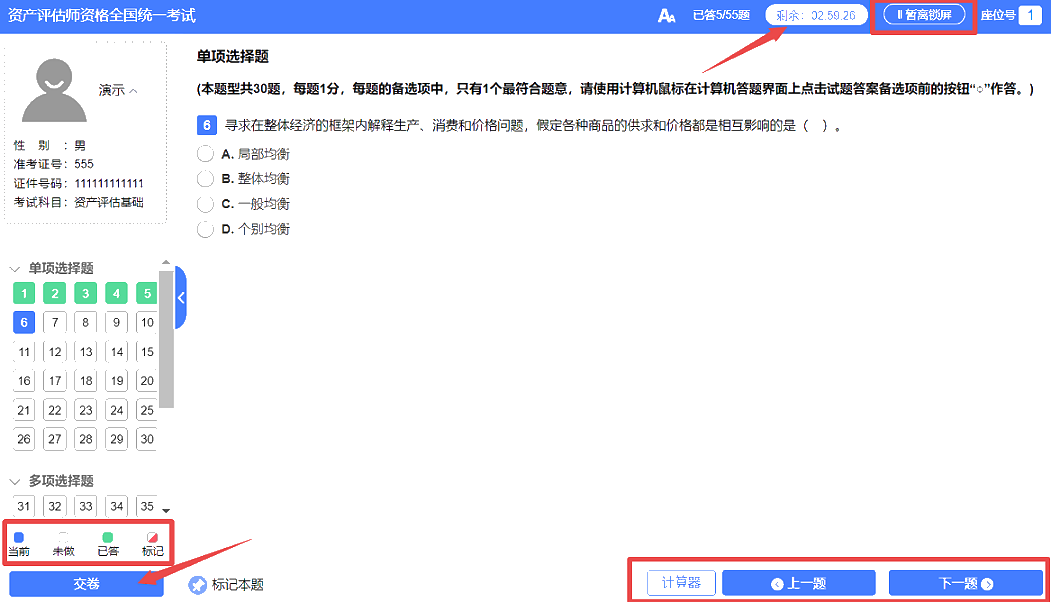
Task: Jump to answered question 4
Action: click(x=117, y=293)
